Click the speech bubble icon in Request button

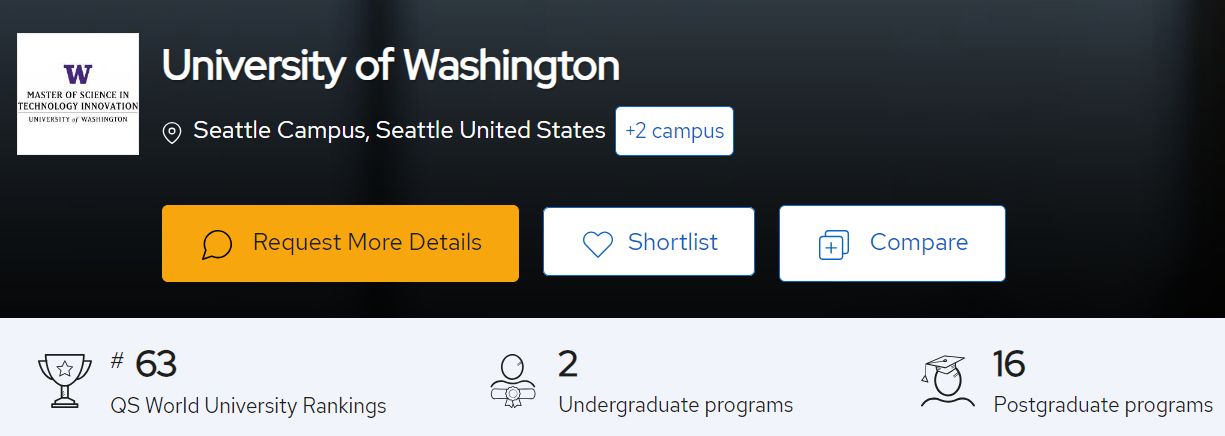tap(217, 244)
